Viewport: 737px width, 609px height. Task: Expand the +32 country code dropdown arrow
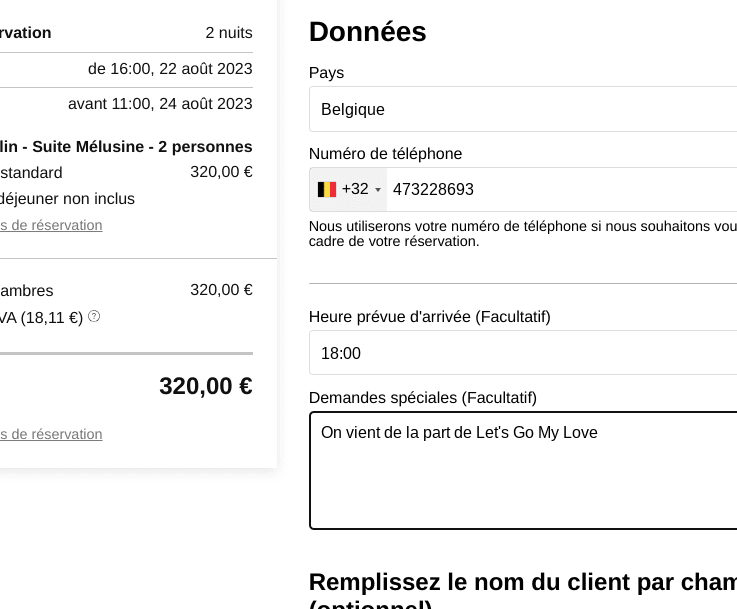(x=377, y=190)
